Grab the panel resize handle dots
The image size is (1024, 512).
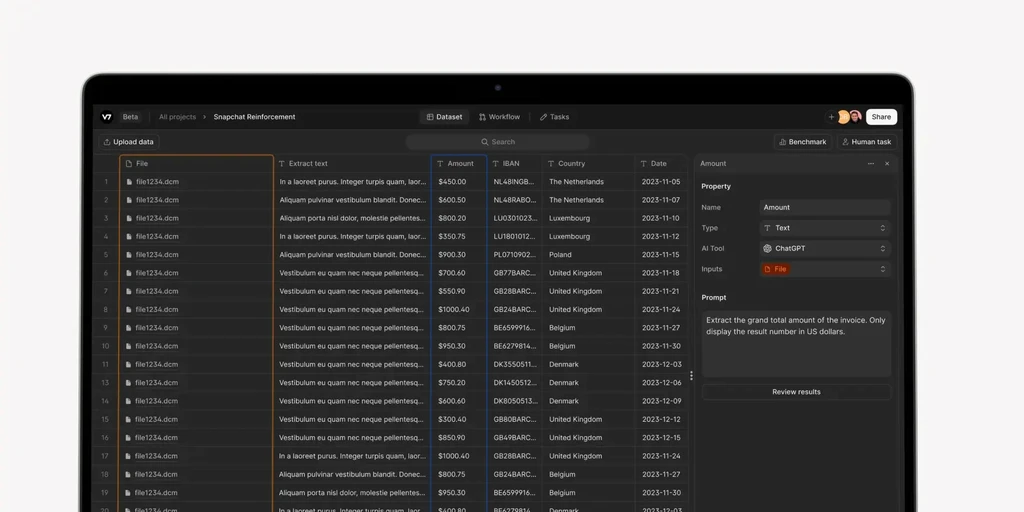[691, 376]
